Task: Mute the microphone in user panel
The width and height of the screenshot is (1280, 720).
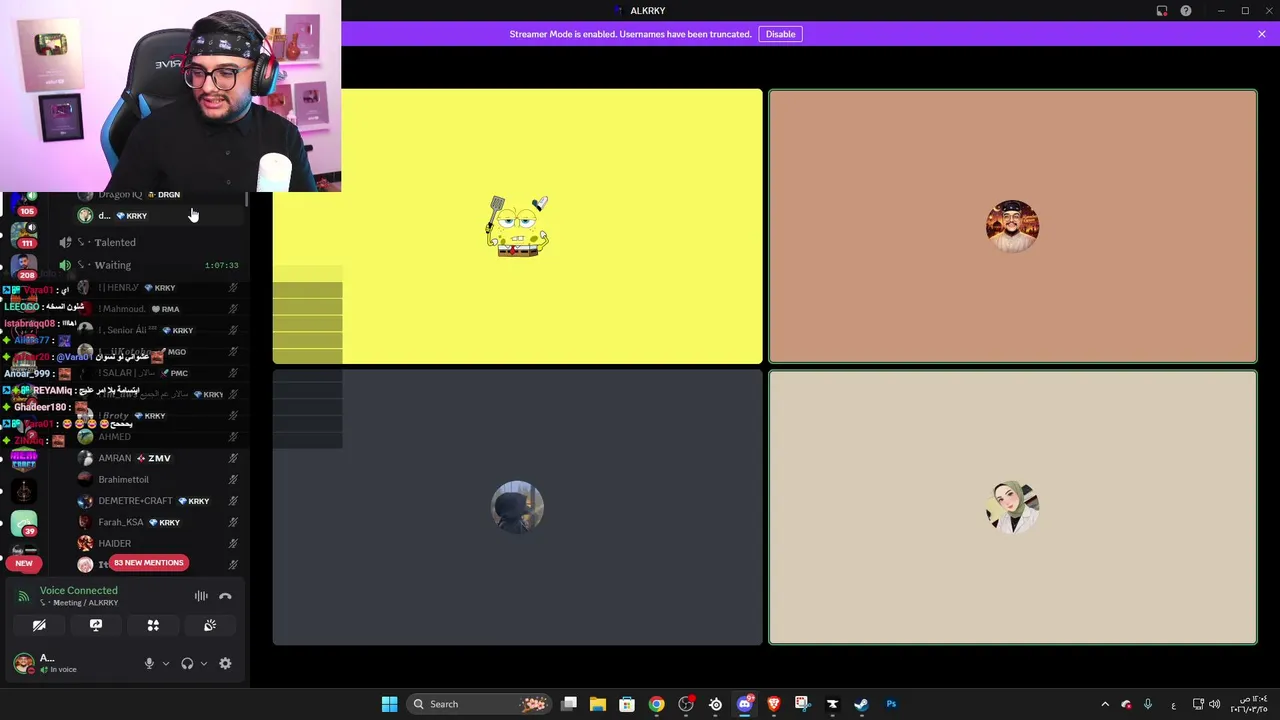Action: 149,663
